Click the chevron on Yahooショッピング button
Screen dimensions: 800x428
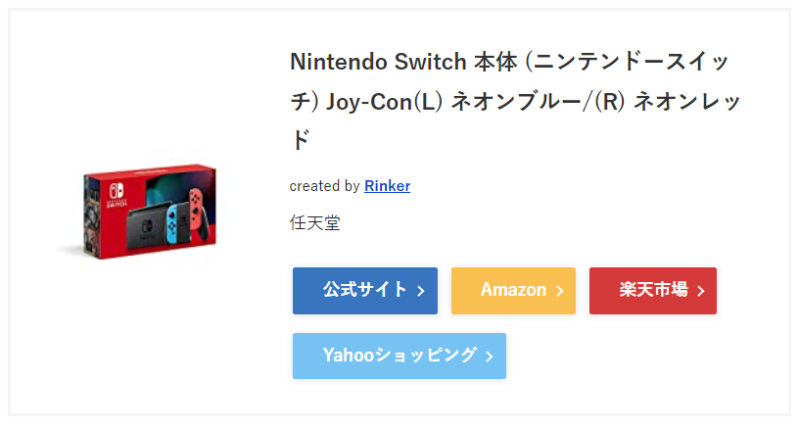489,356
